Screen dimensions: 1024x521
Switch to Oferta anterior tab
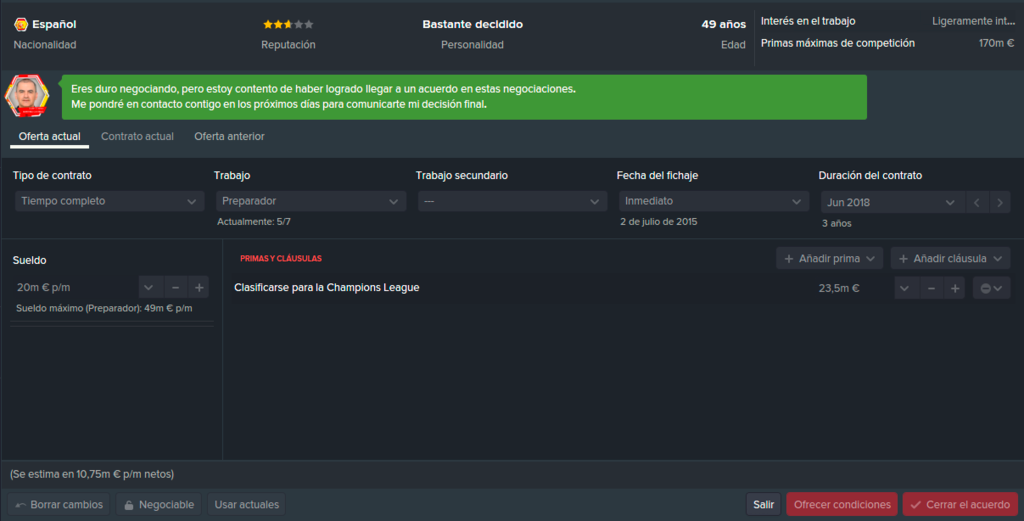229,136
